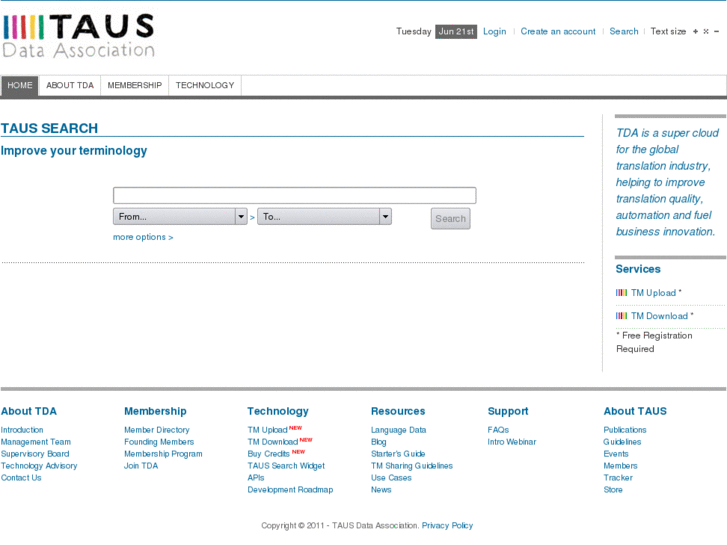Open the Starter's Guide link
This screenshot has width=727, height=545.
pos(398,454)
